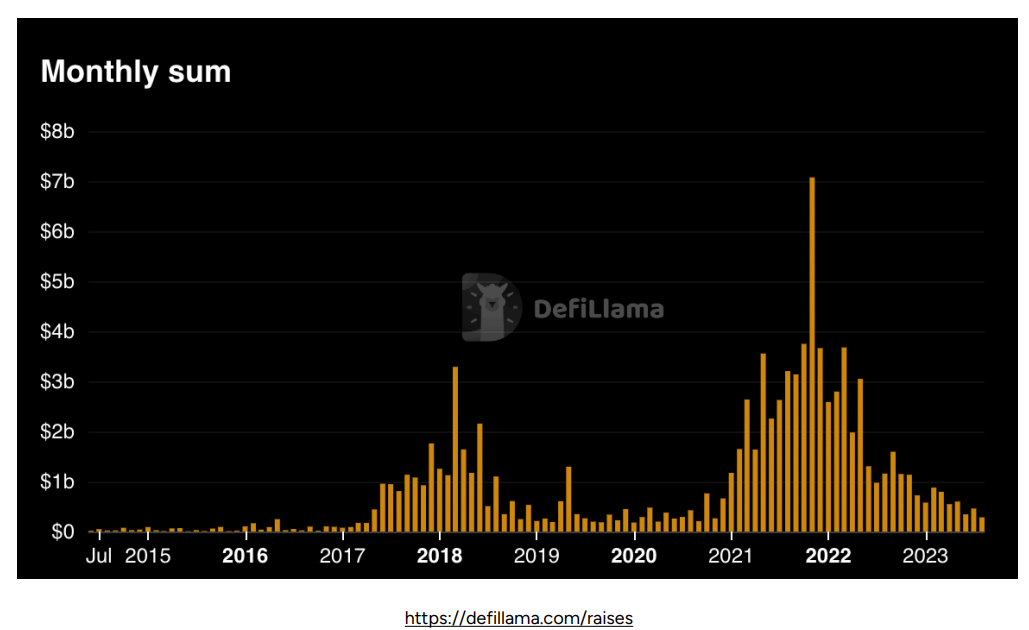Screen dimensions: 1029x630
Task: Select the tallest bar above $7b
Action: pyautogui.click(x=812, y=350)
